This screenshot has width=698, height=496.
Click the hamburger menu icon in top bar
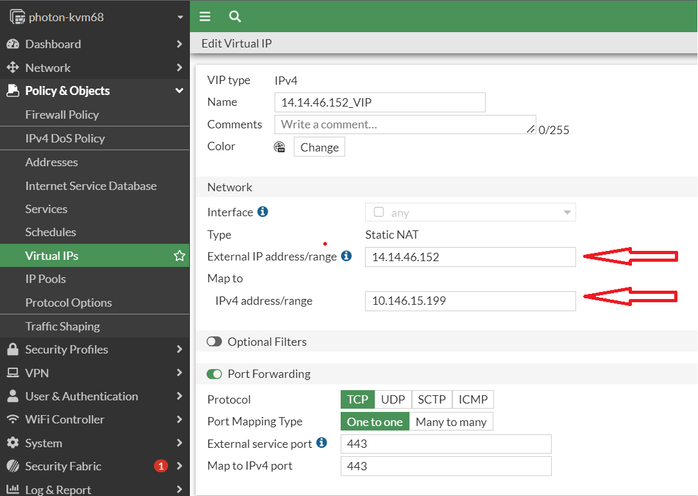coord(205,16)
